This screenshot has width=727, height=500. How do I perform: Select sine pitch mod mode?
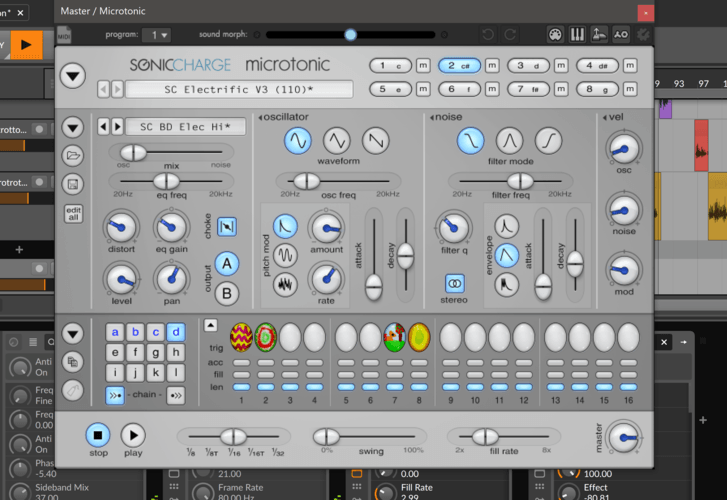(285, 255)
